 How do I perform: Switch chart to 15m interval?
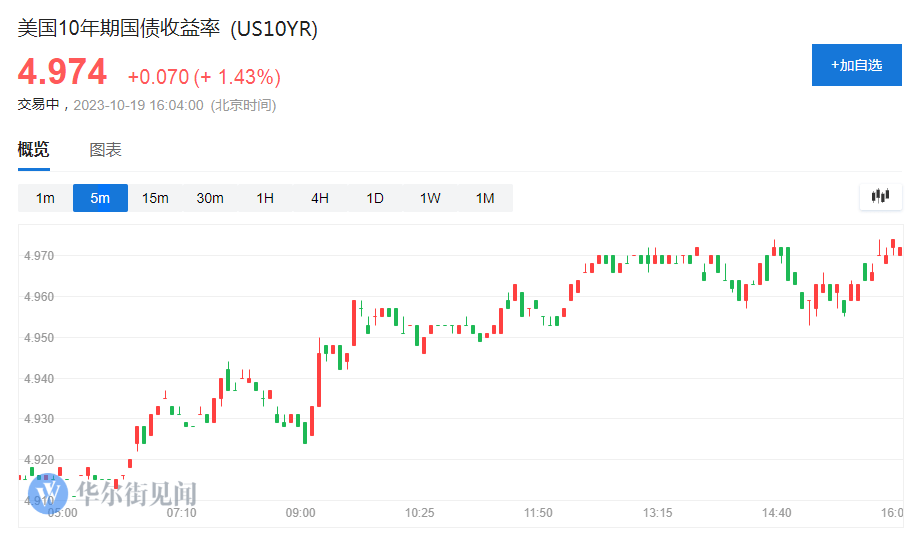click(155, 198)
